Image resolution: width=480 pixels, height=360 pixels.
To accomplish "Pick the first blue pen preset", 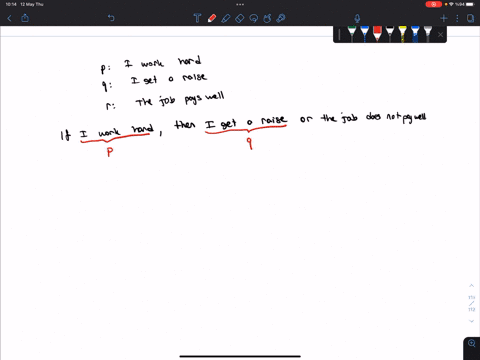I will click(364, 34).
